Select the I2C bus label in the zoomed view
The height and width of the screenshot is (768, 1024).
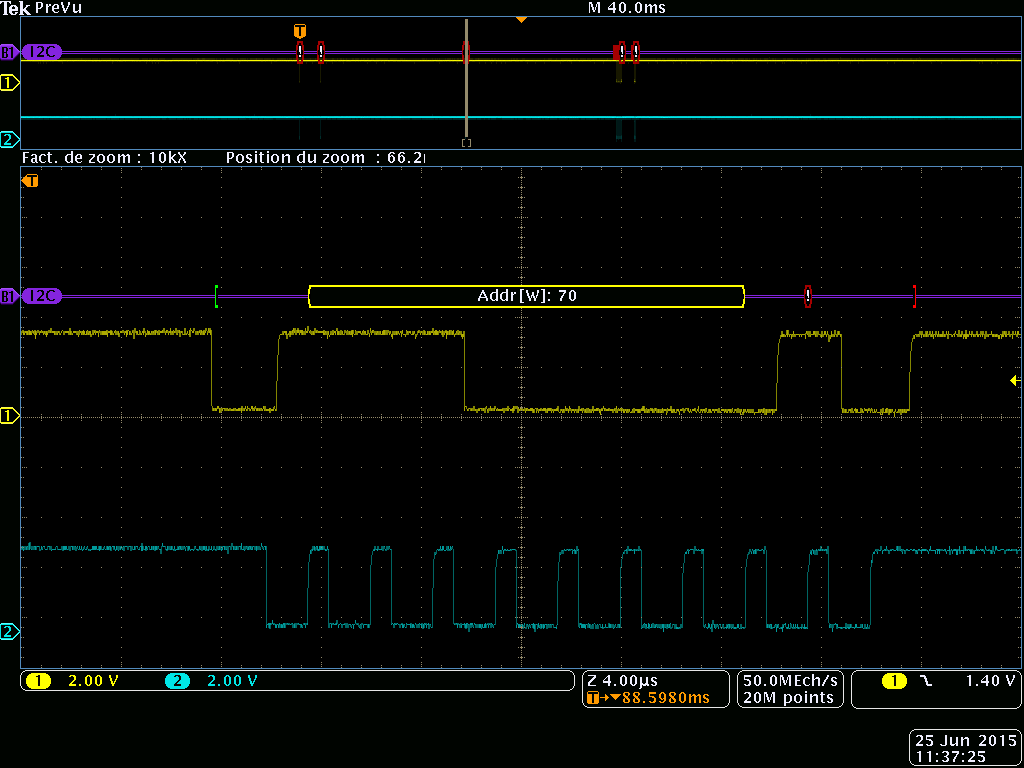tap(42, 296)
